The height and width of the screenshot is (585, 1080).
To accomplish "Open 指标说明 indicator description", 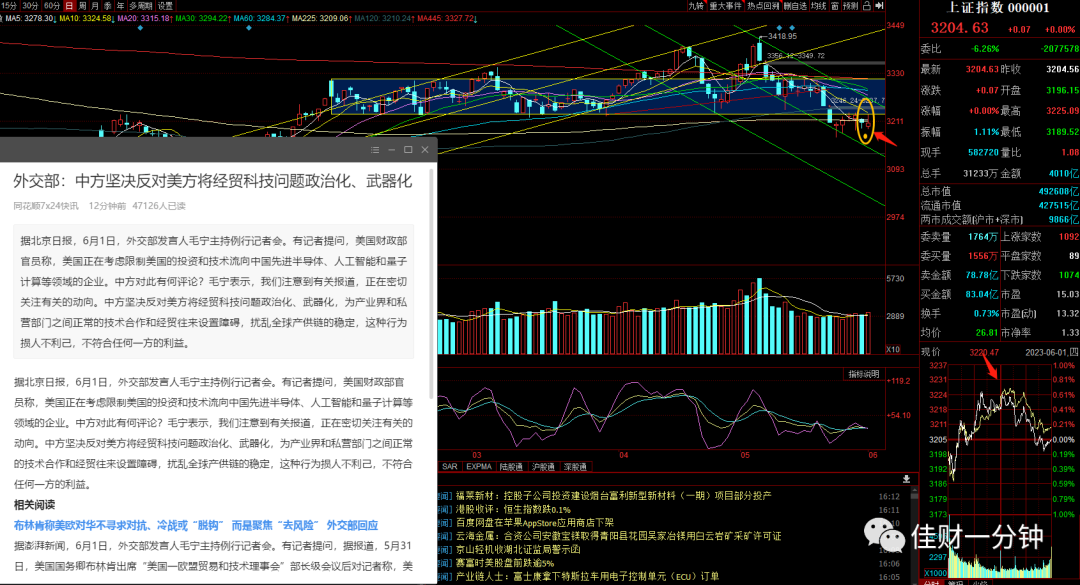I will tap(864, 374).
